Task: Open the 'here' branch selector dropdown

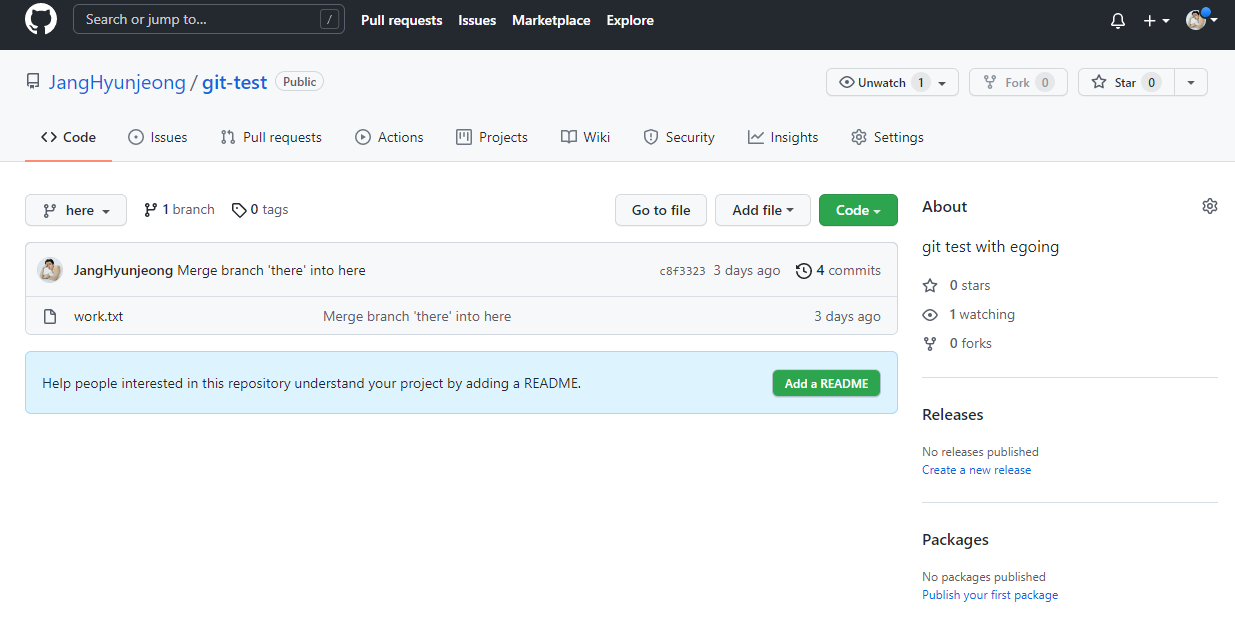Action: [x=76, y=210]
